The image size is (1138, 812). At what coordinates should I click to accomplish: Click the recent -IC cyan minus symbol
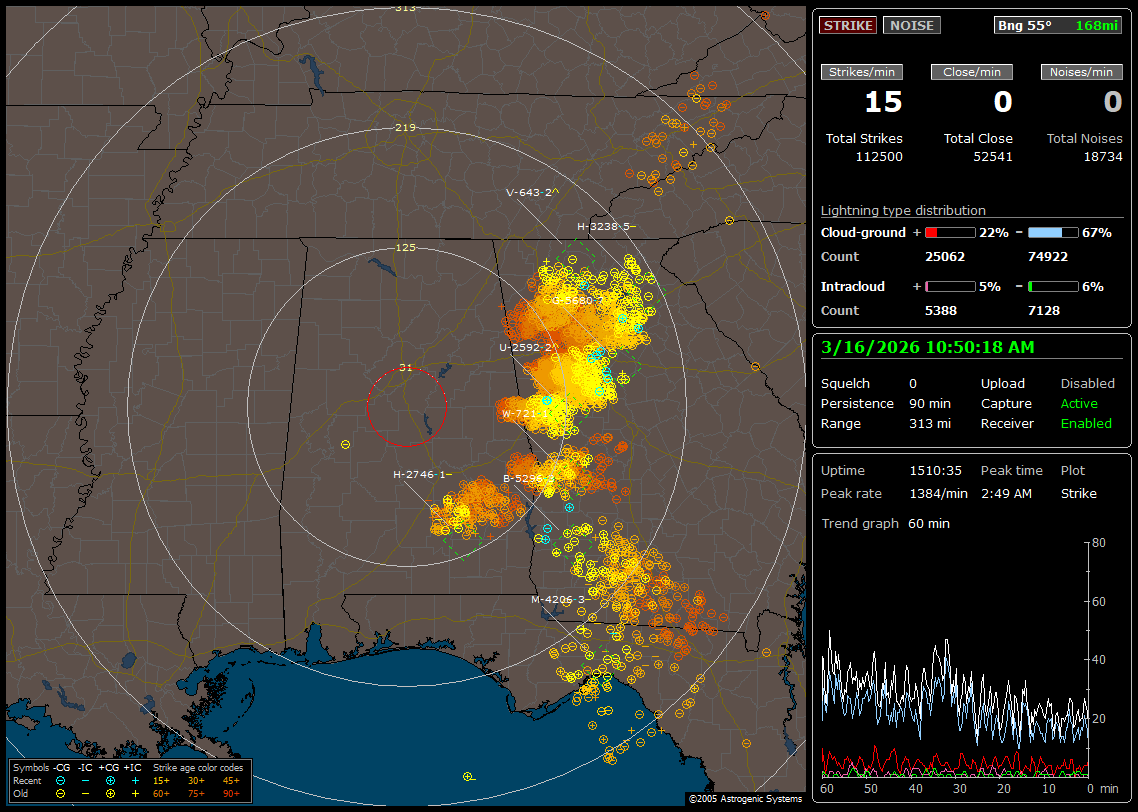(x=86, y=780)
